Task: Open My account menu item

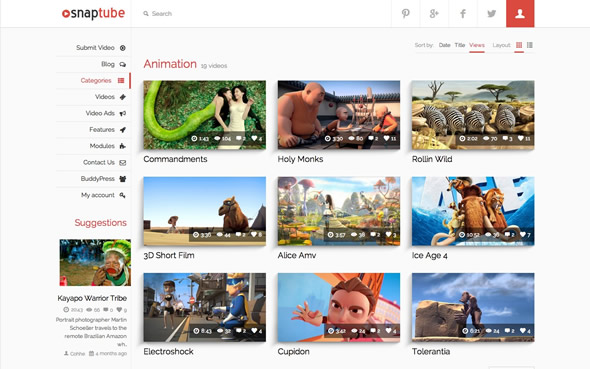Action: pos(98,195)
